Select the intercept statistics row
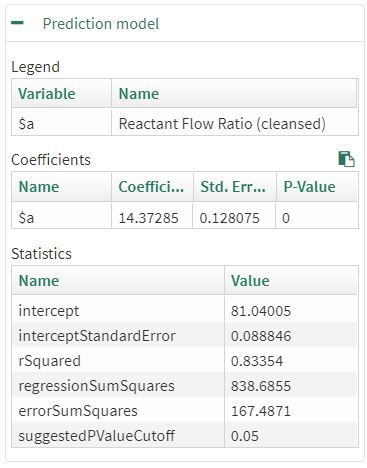The image size is (367, 468). tap(185, 311)
